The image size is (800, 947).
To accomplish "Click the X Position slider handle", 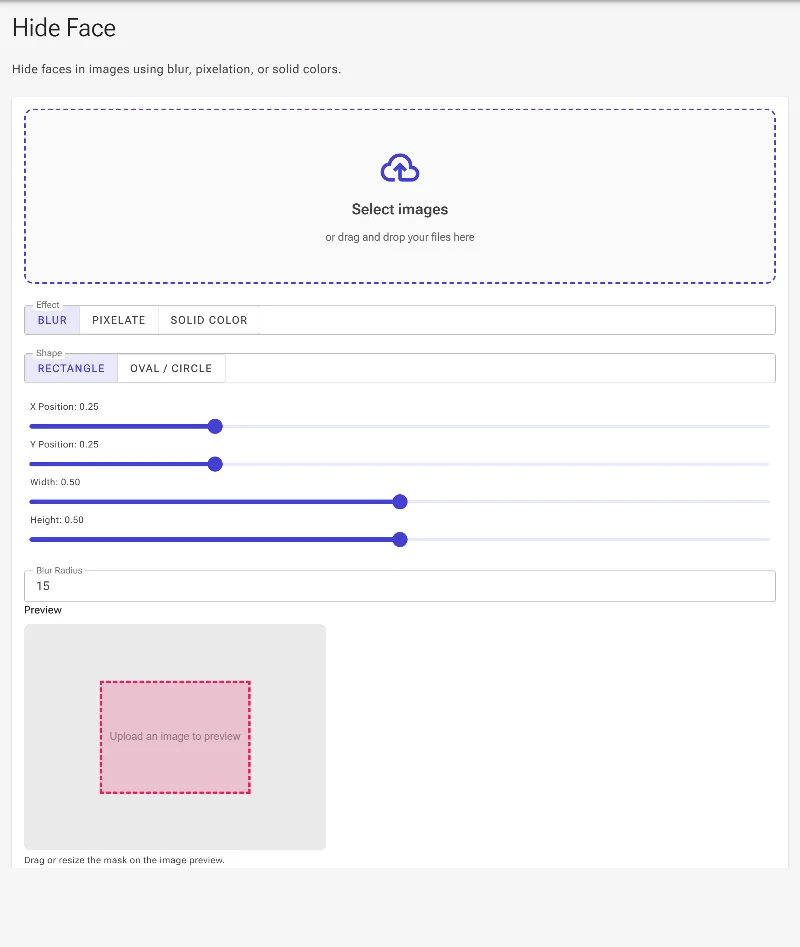I will click(x=215, y=426).
